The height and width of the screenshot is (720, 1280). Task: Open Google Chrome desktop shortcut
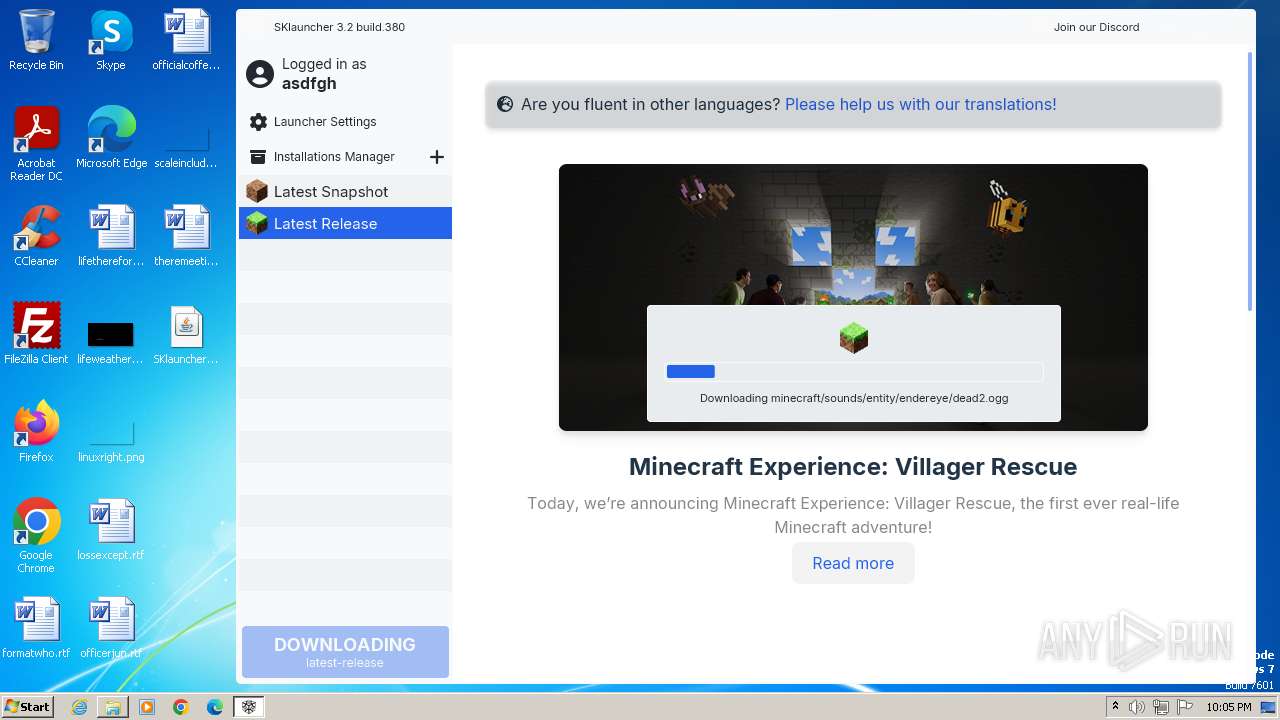click(36, 536)
